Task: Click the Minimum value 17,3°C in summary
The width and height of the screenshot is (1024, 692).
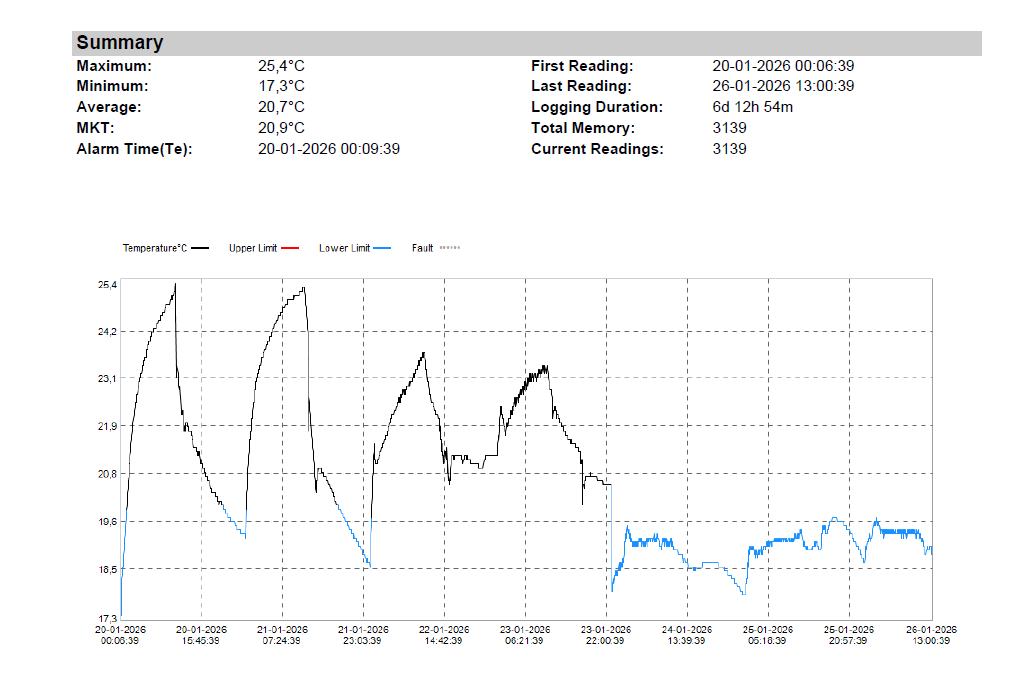Action: pyautogui.click(x=281, y=86)
